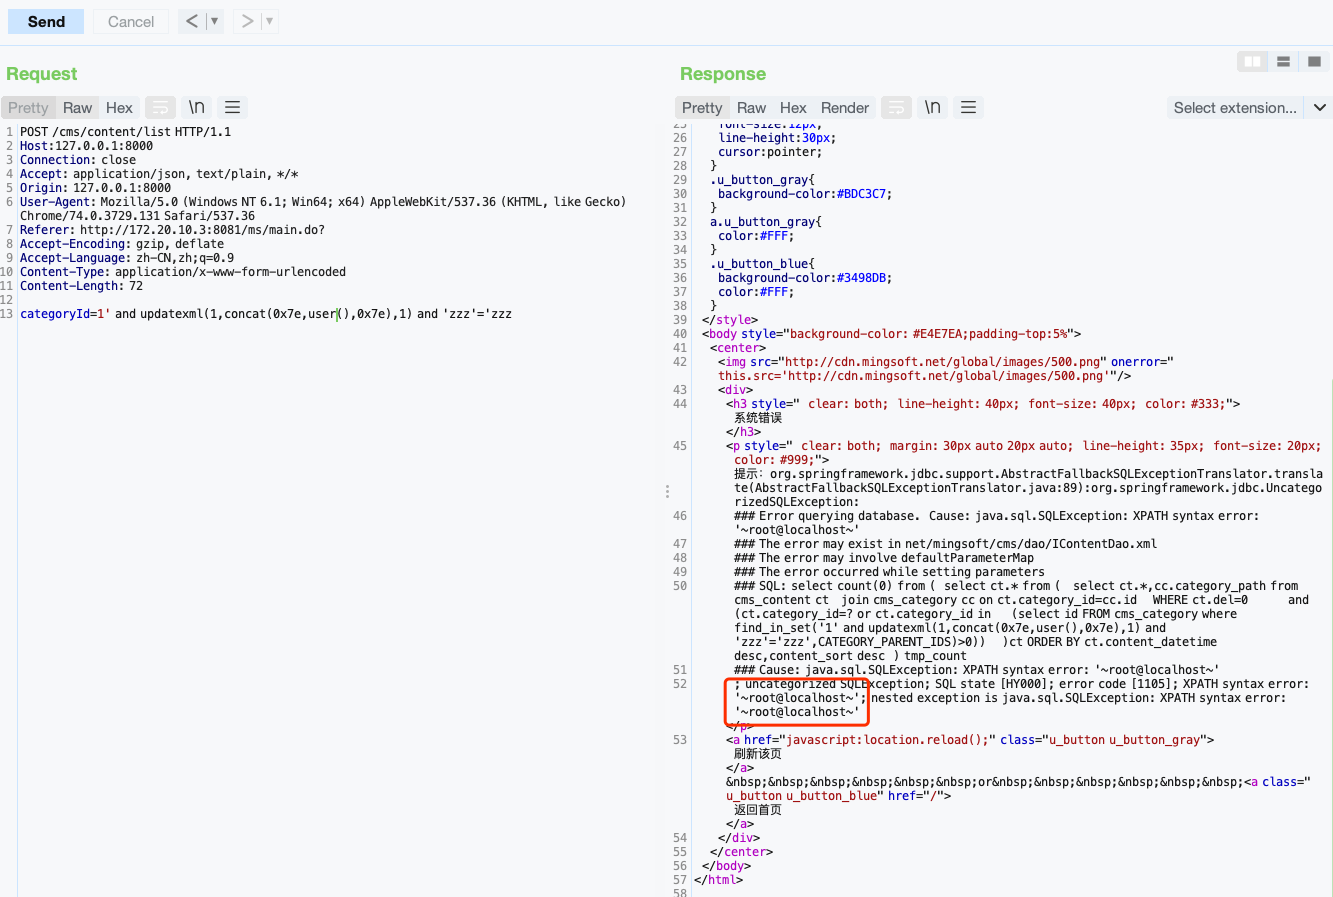Click the Accept-Encoding: gzip, deflate header
The height and width of the screenshot is (897, 1333).
122,244
